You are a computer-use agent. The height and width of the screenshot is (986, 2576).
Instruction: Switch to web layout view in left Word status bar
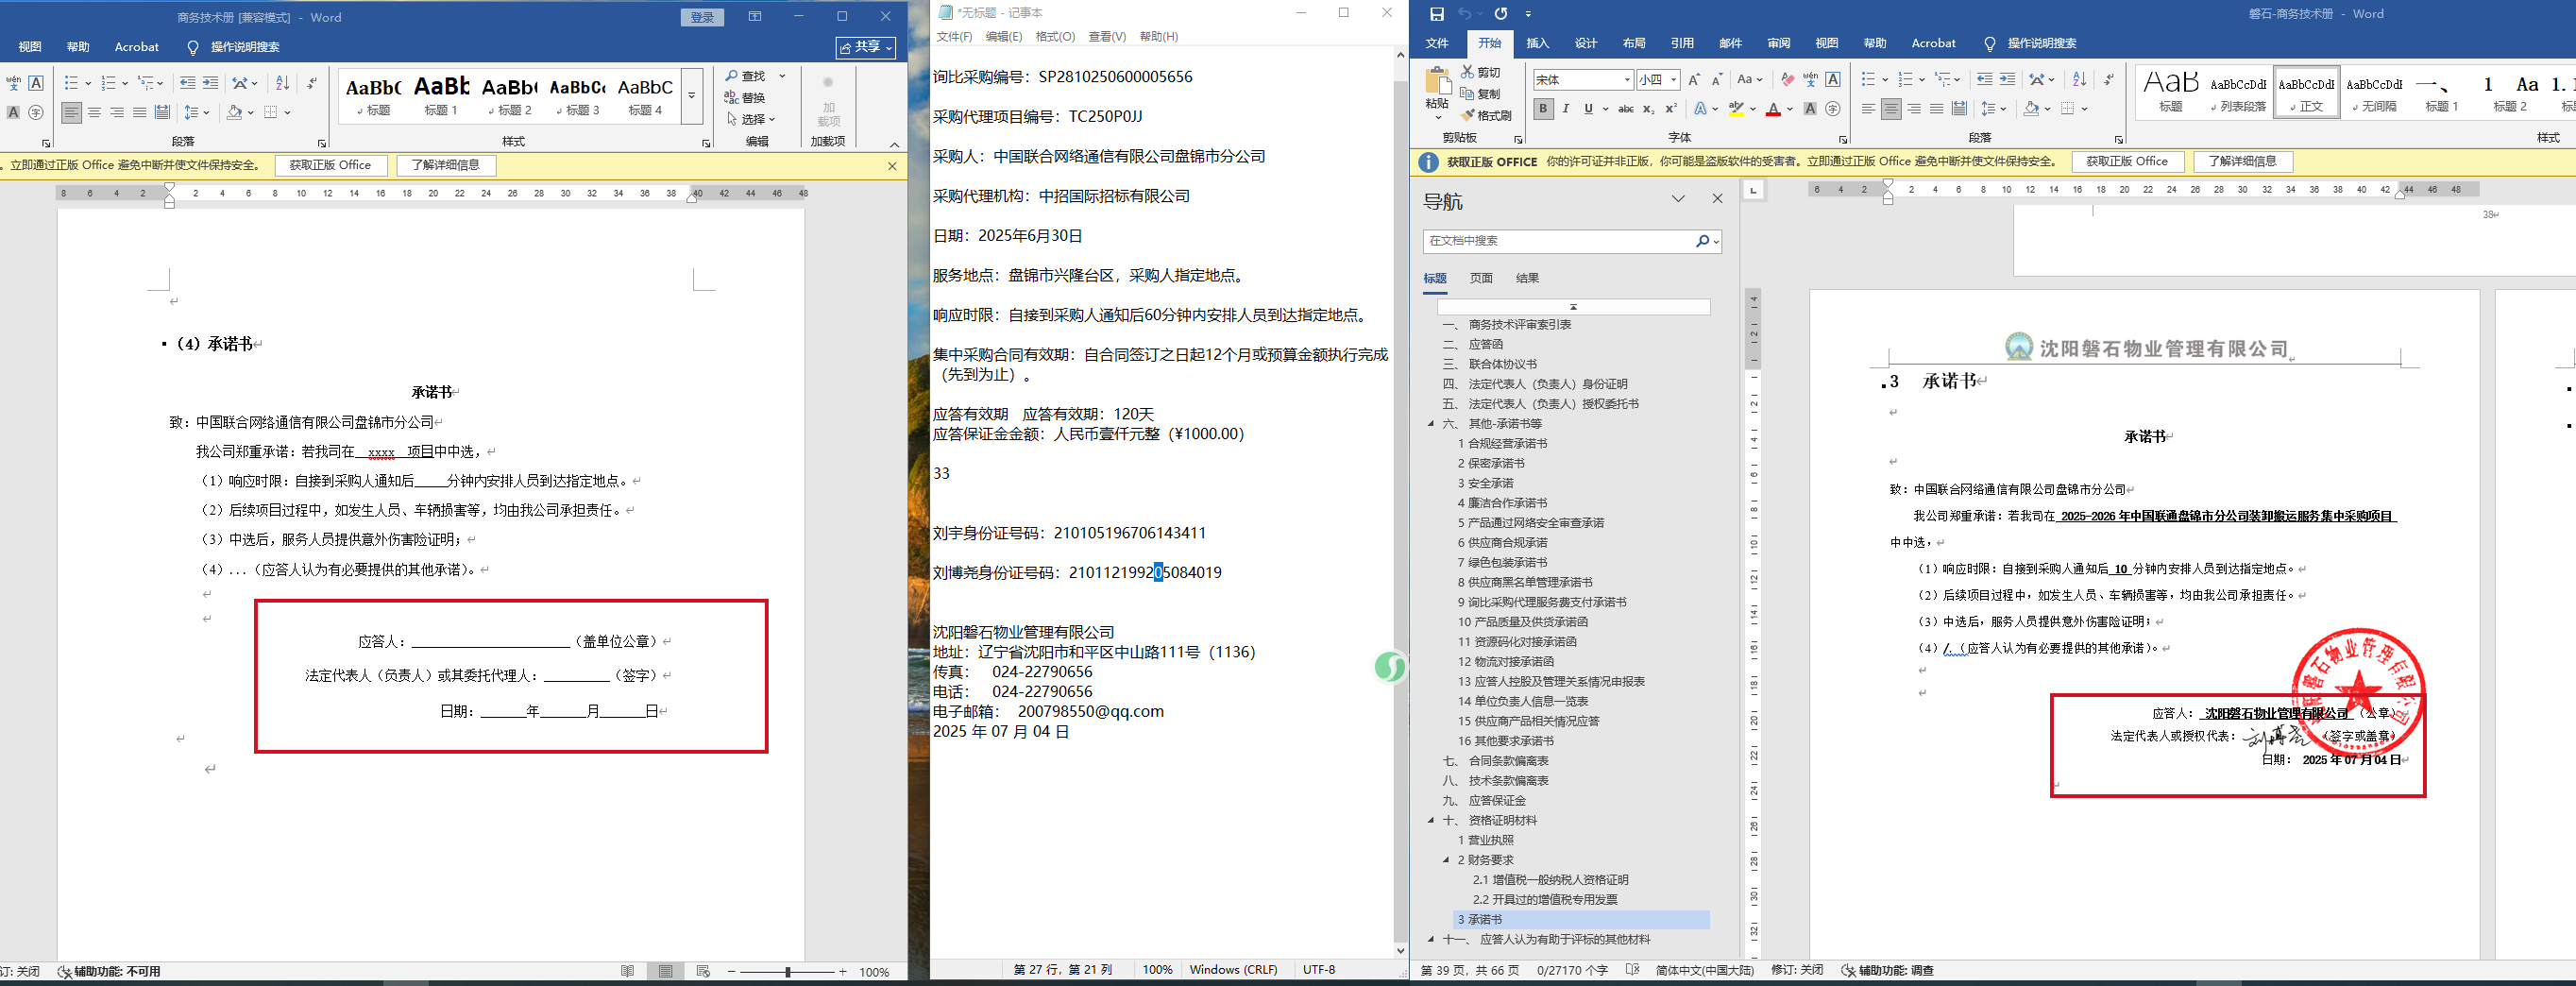click(x=703, y=971)
